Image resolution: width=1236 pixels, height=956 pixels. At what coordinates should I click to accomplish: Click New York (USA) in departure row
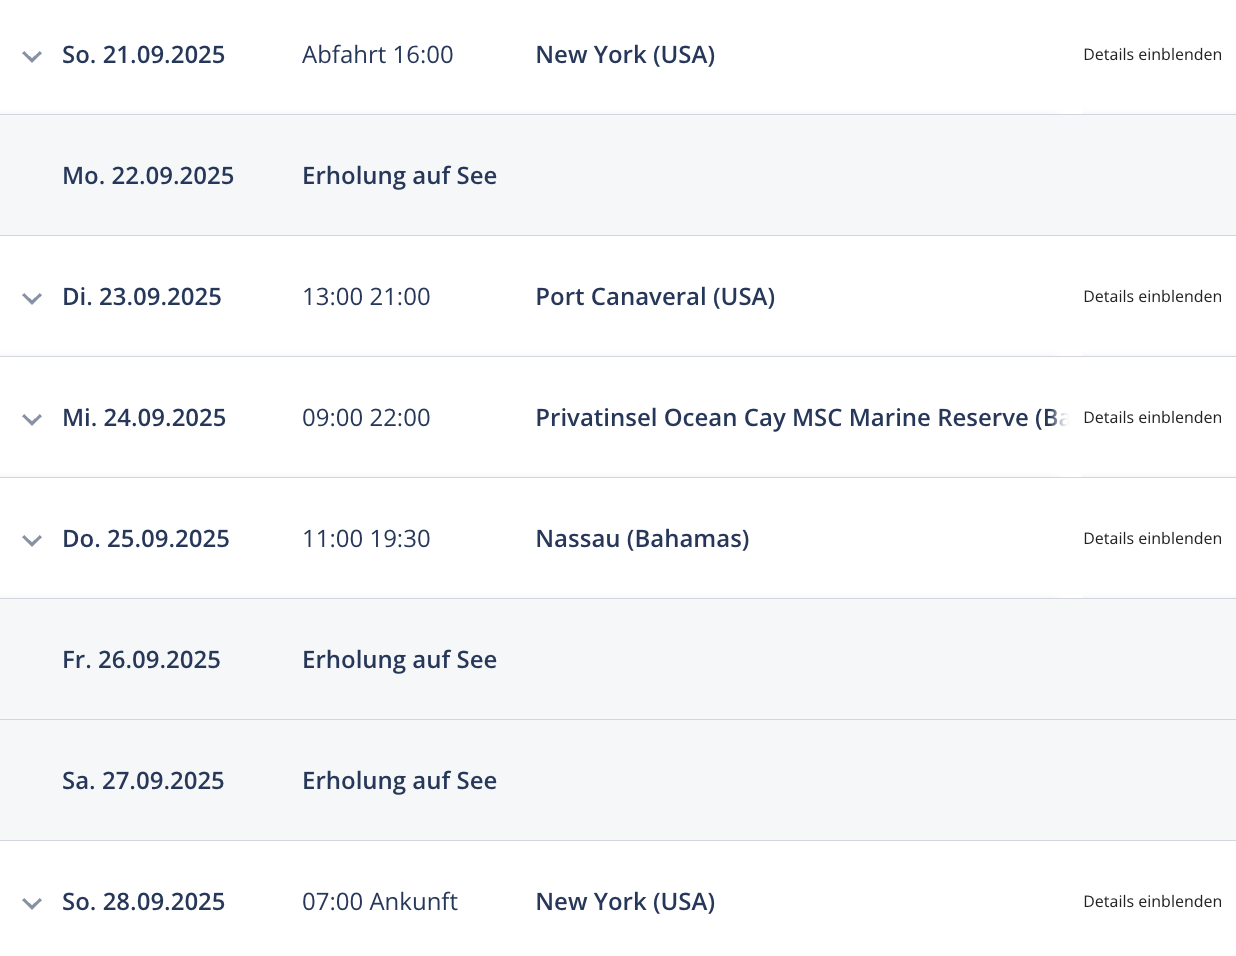click(625, 55)
